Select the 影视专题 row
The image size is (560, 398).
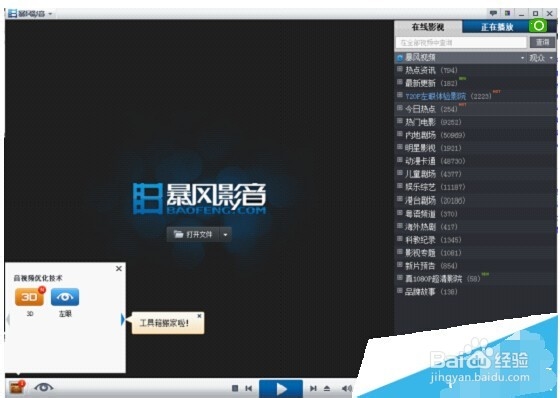tap(475, 253)
